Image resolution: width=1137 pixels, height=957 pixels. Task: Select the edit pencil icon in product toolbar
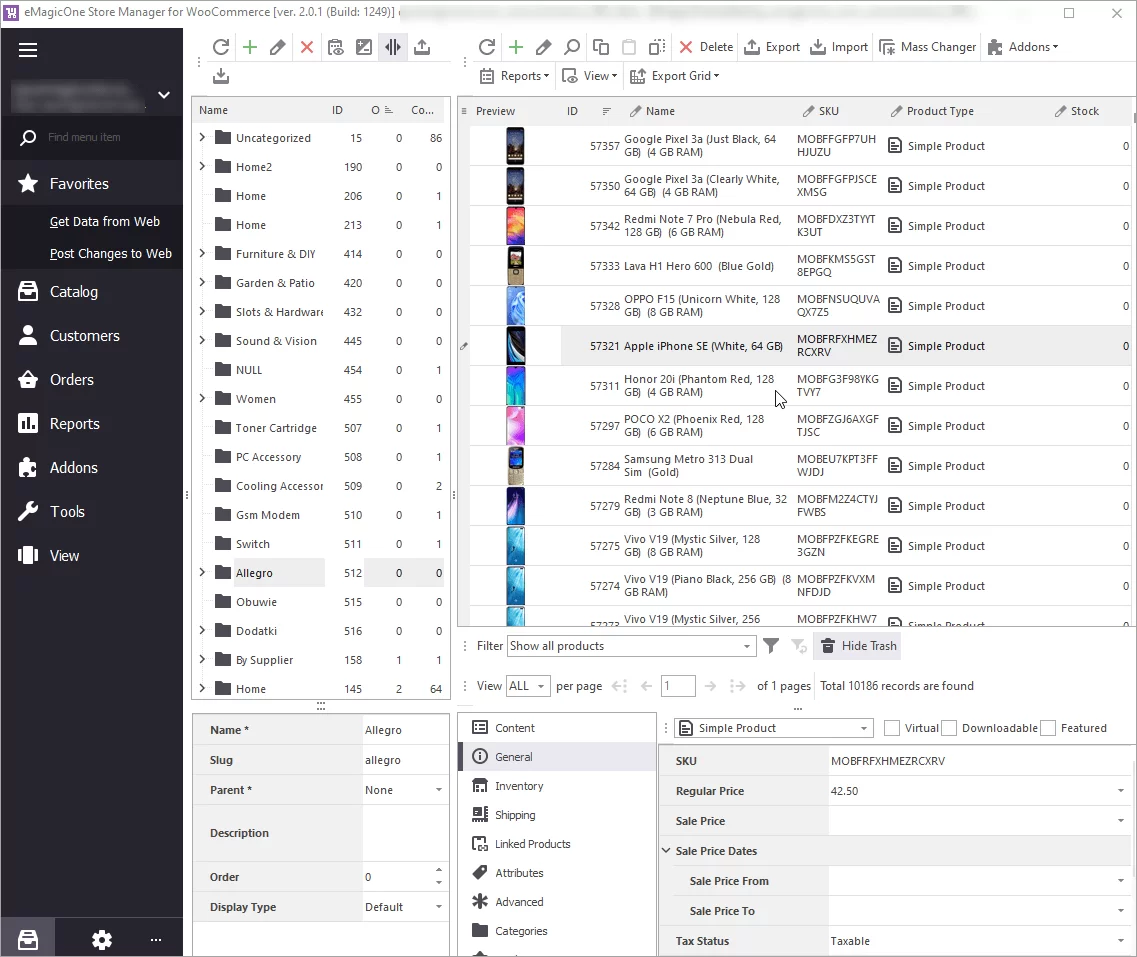[542, 46]
